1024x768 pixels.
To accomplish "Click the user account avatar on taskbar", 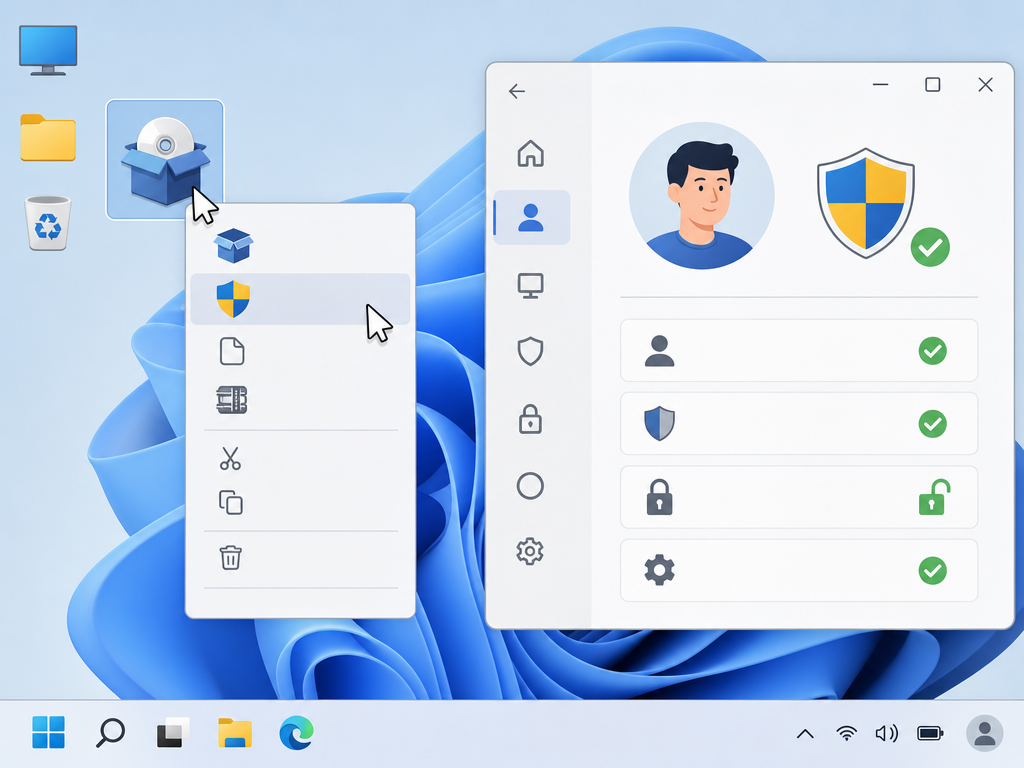I will tap(984, 733).
